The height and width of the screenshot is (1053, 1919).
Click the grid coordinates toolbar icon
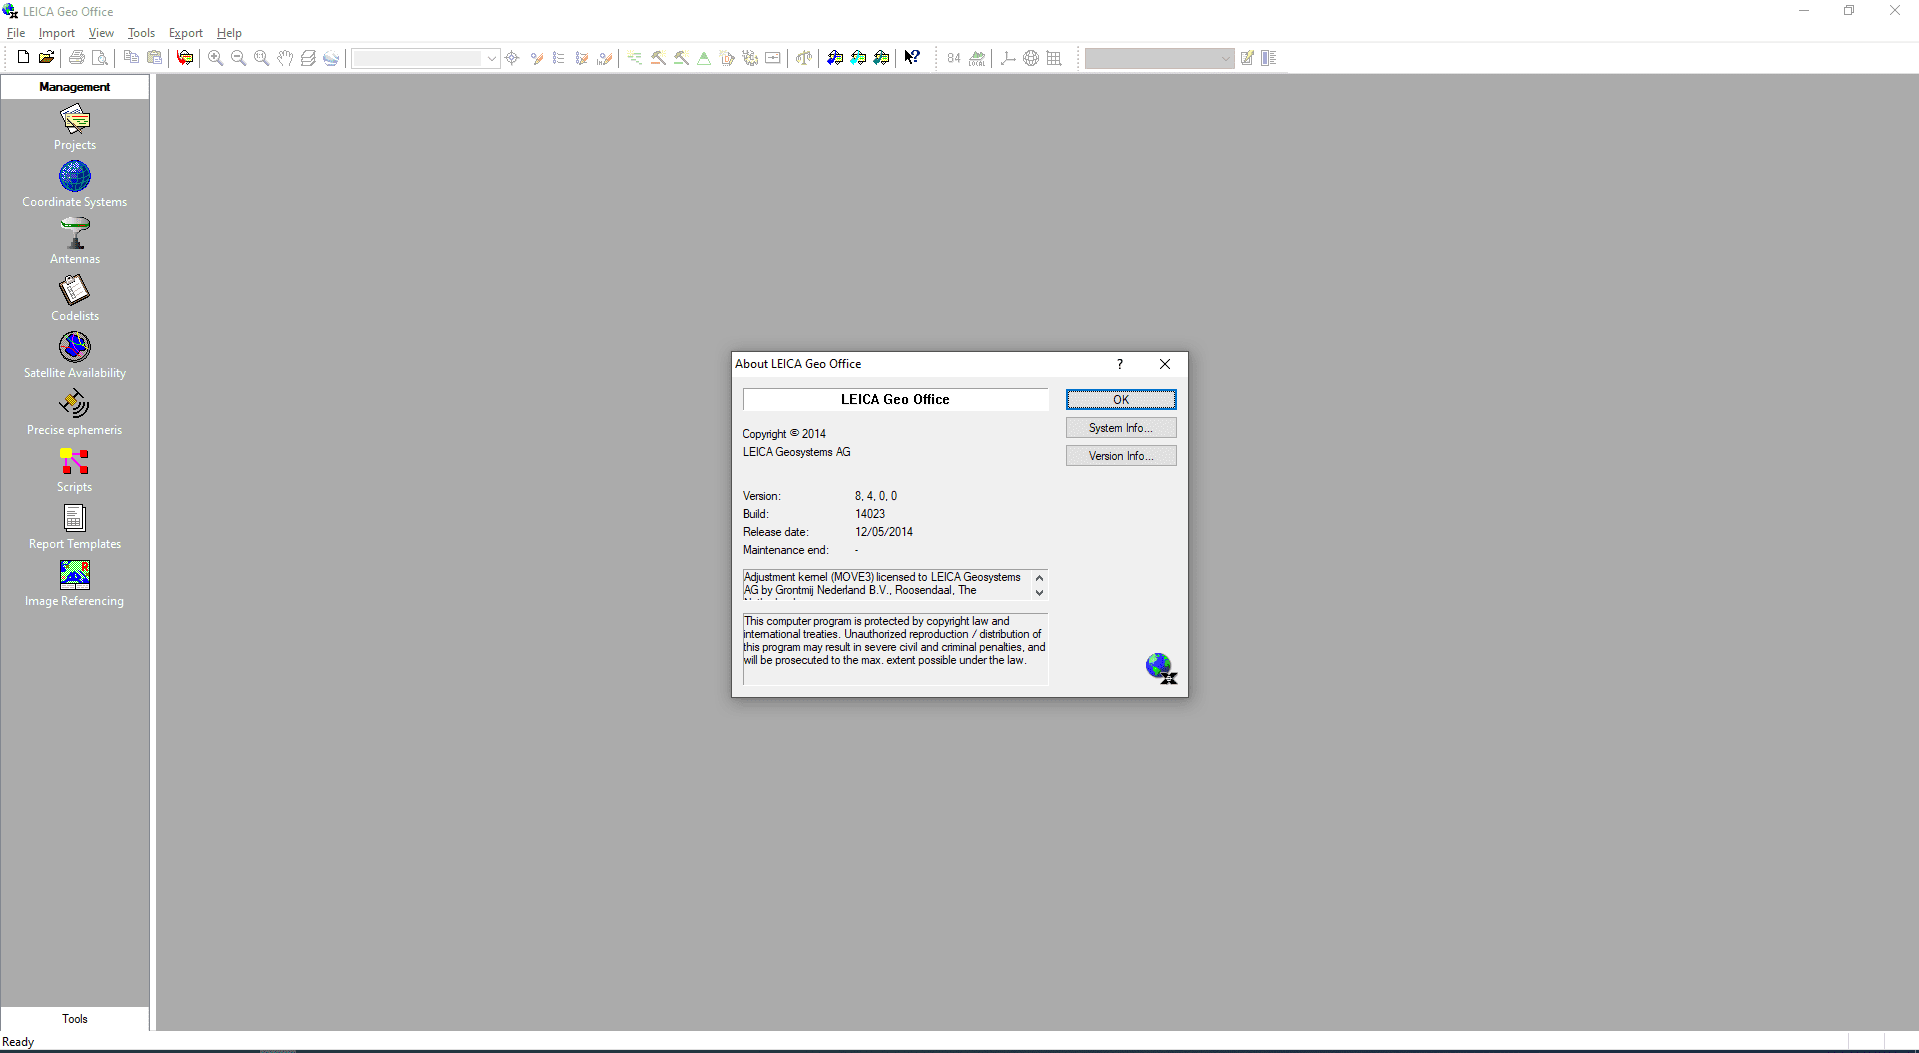[1054, 58]
